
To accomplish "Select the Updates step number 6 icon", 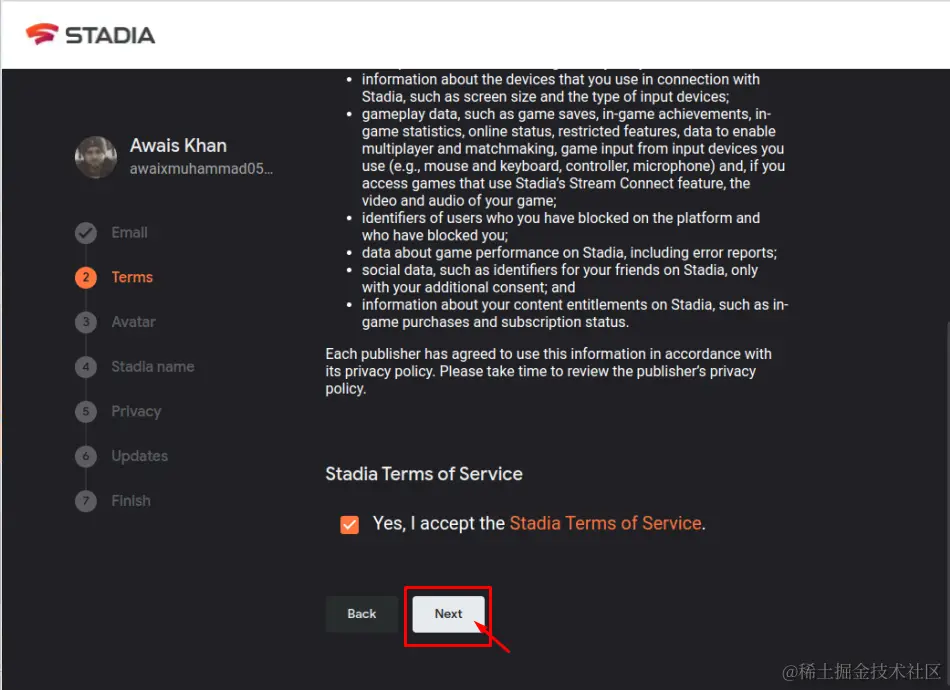I will click(85, 456).
